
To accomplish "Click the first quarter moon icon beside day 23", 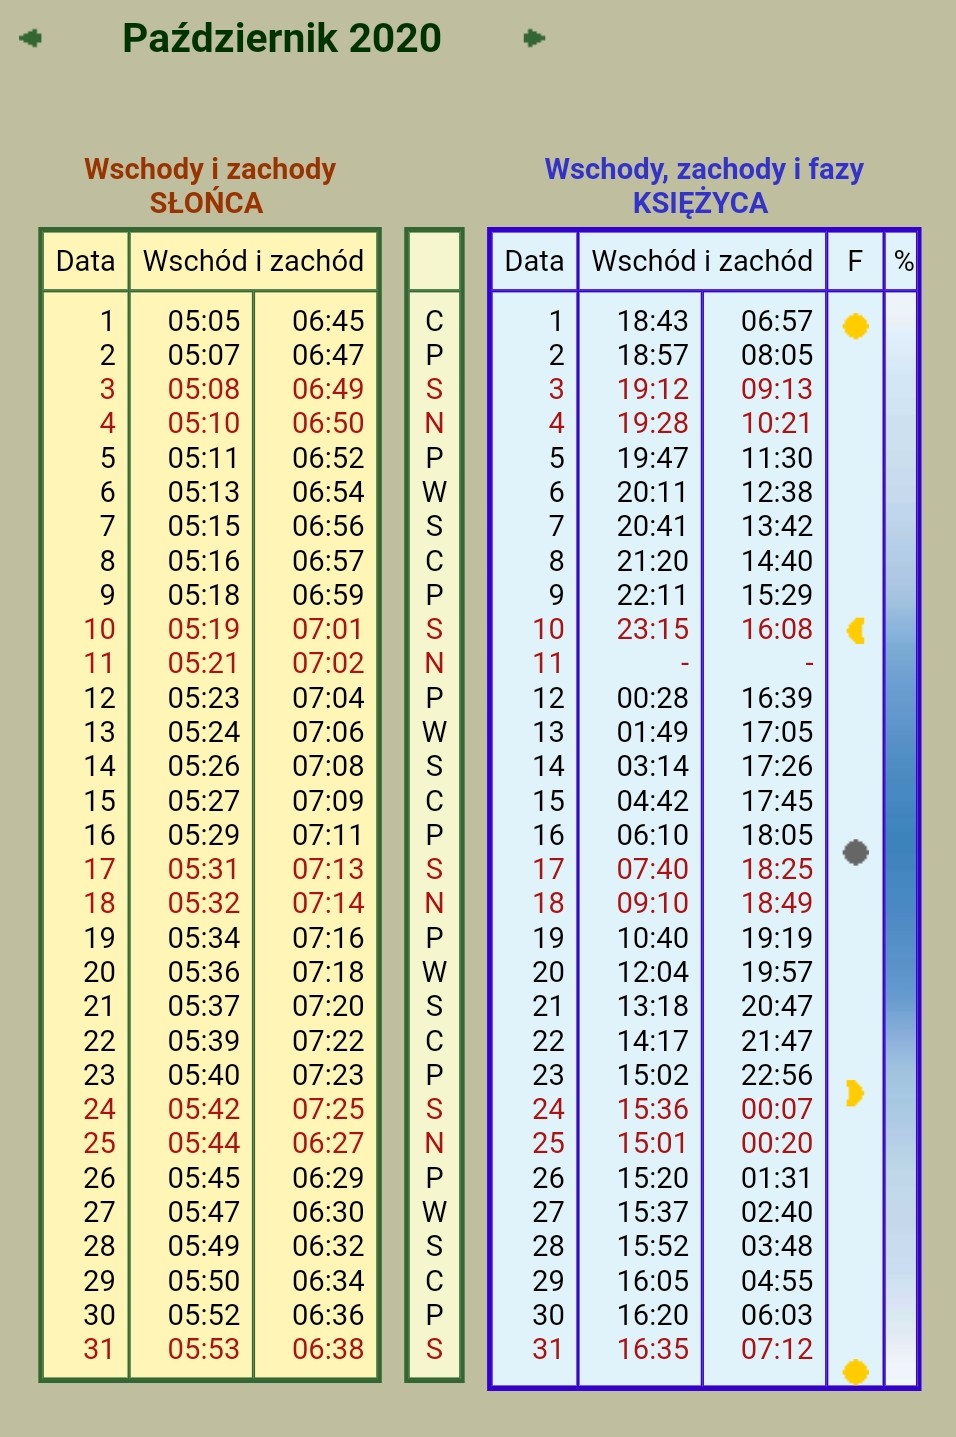I will 854,1093.
